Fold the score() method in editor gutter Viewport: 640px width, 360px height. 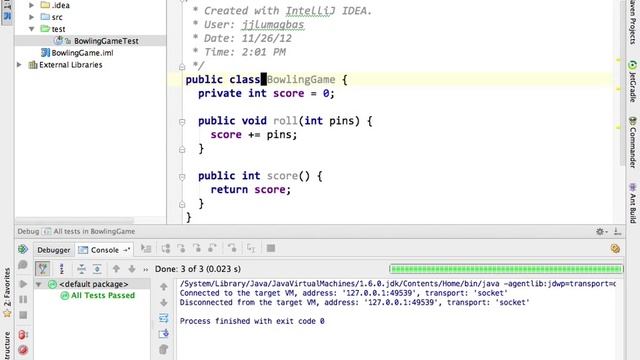[x=182, y=177]
